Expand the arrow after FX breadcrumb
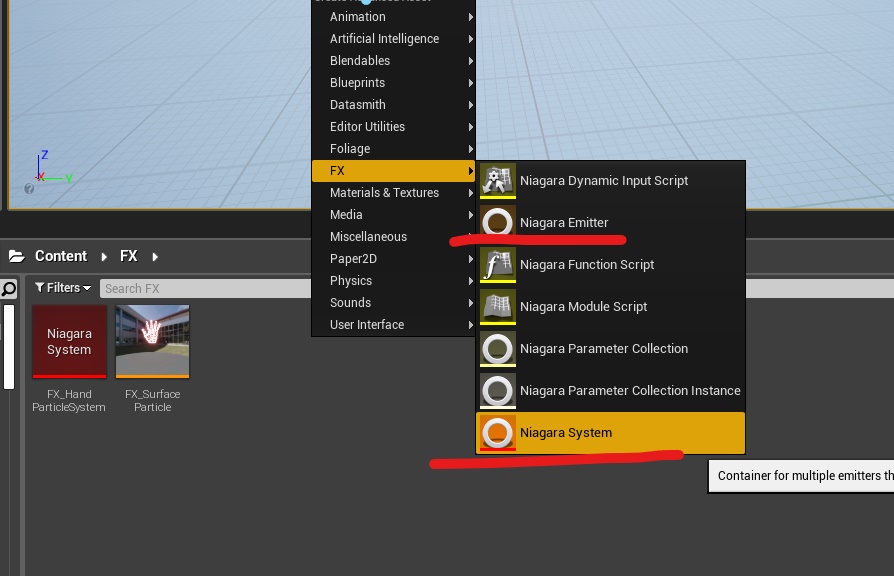This screenshot has height=576, width=894. (155, 257)
